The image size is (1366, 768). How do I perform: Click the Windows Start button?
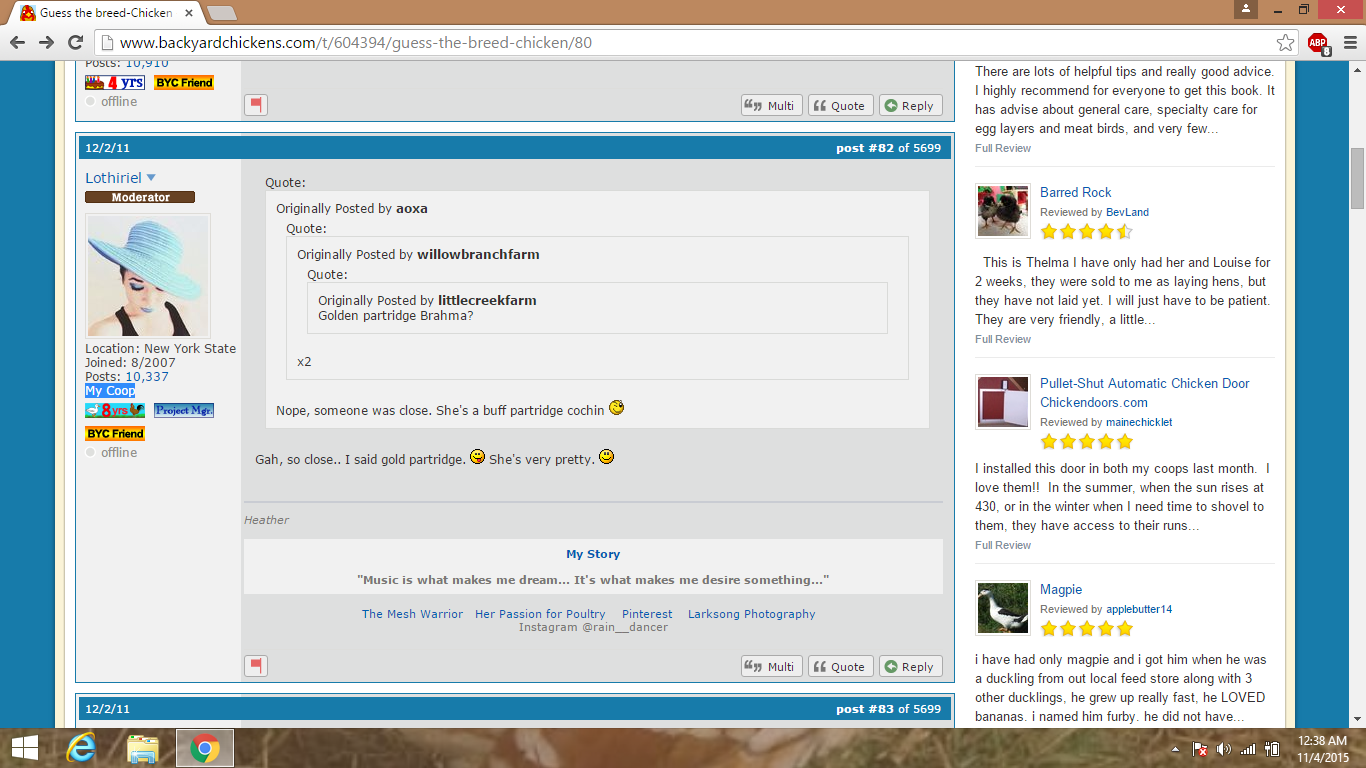(x=24, y=748)
